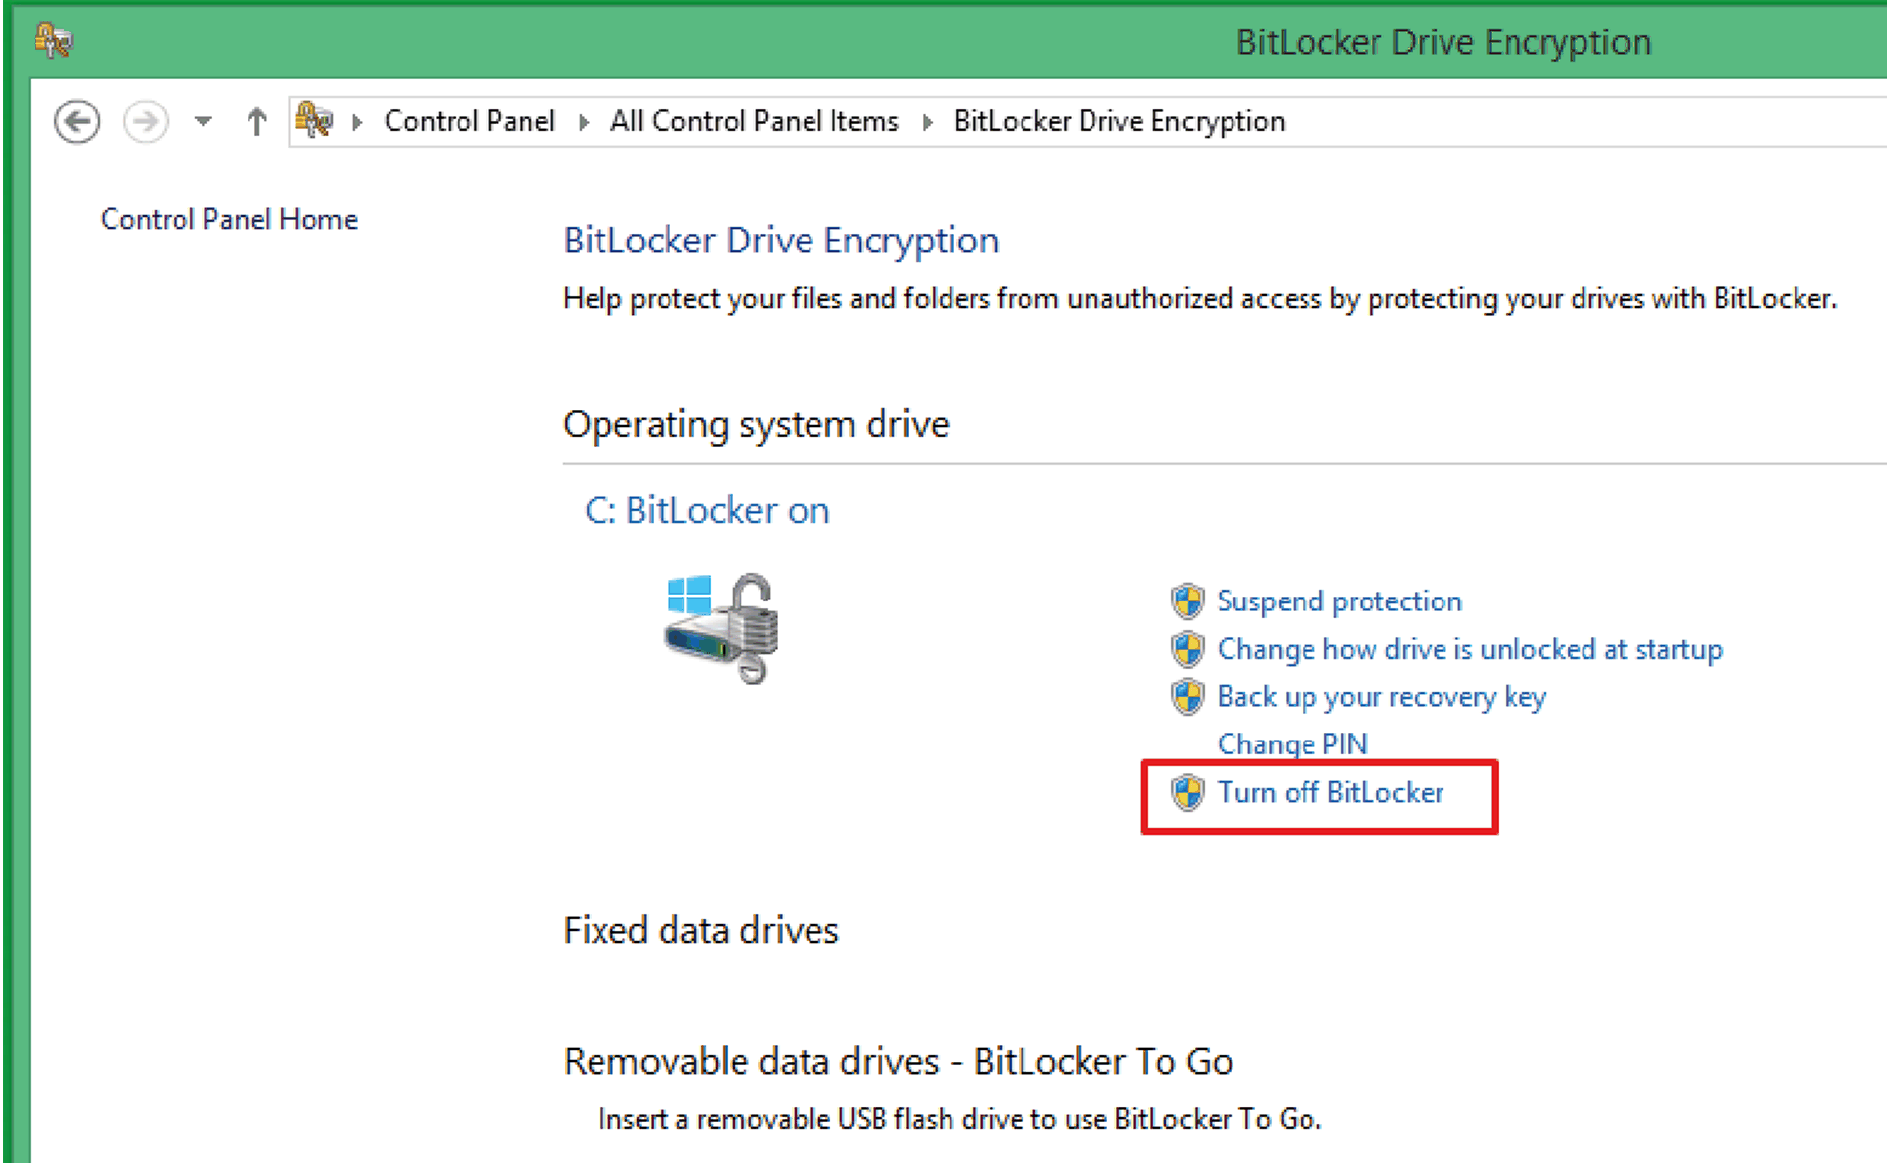Click the Change PIN link
Viewport: 1889px width, 1163px height.
[x=1292, y=744]
